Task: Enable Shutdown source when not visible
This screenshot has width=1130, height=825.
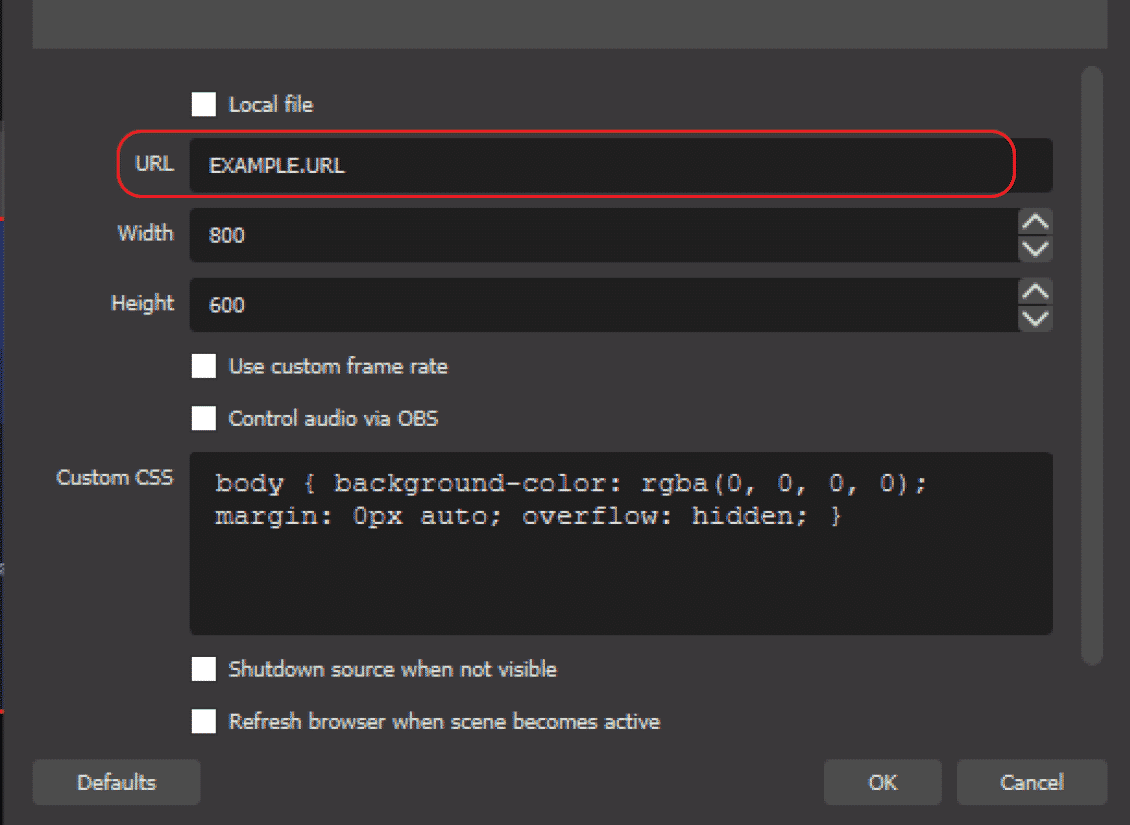Action: pyautogui.click(x=203, y=668)
